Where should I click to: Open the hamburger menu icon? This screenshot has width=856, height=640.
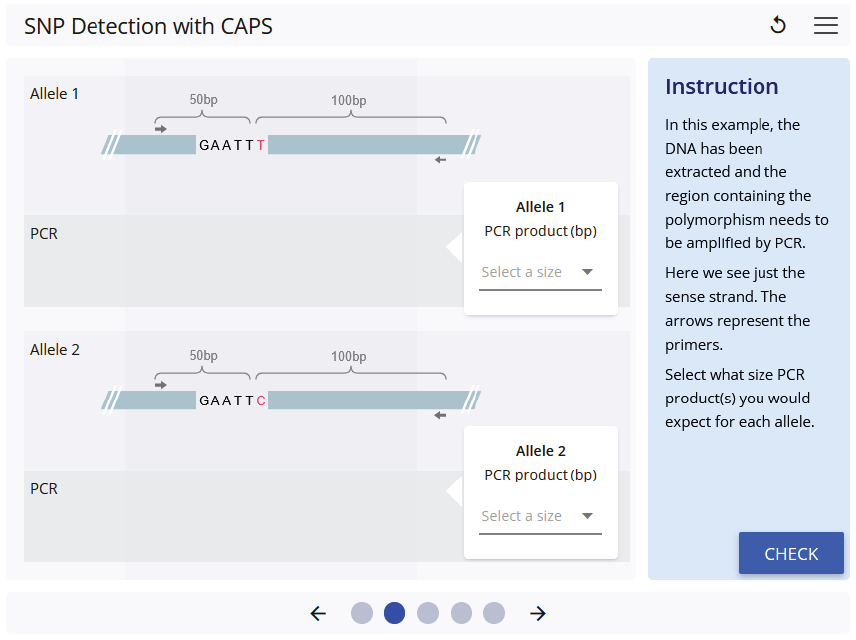pyautogui.click(x=826, y=26)
